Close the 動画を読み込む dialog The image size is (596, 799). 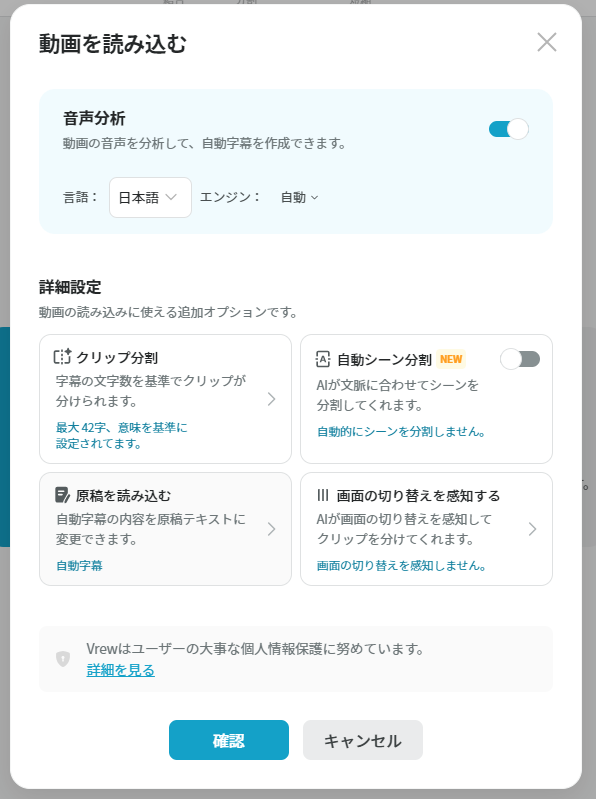tap(547, 42)
